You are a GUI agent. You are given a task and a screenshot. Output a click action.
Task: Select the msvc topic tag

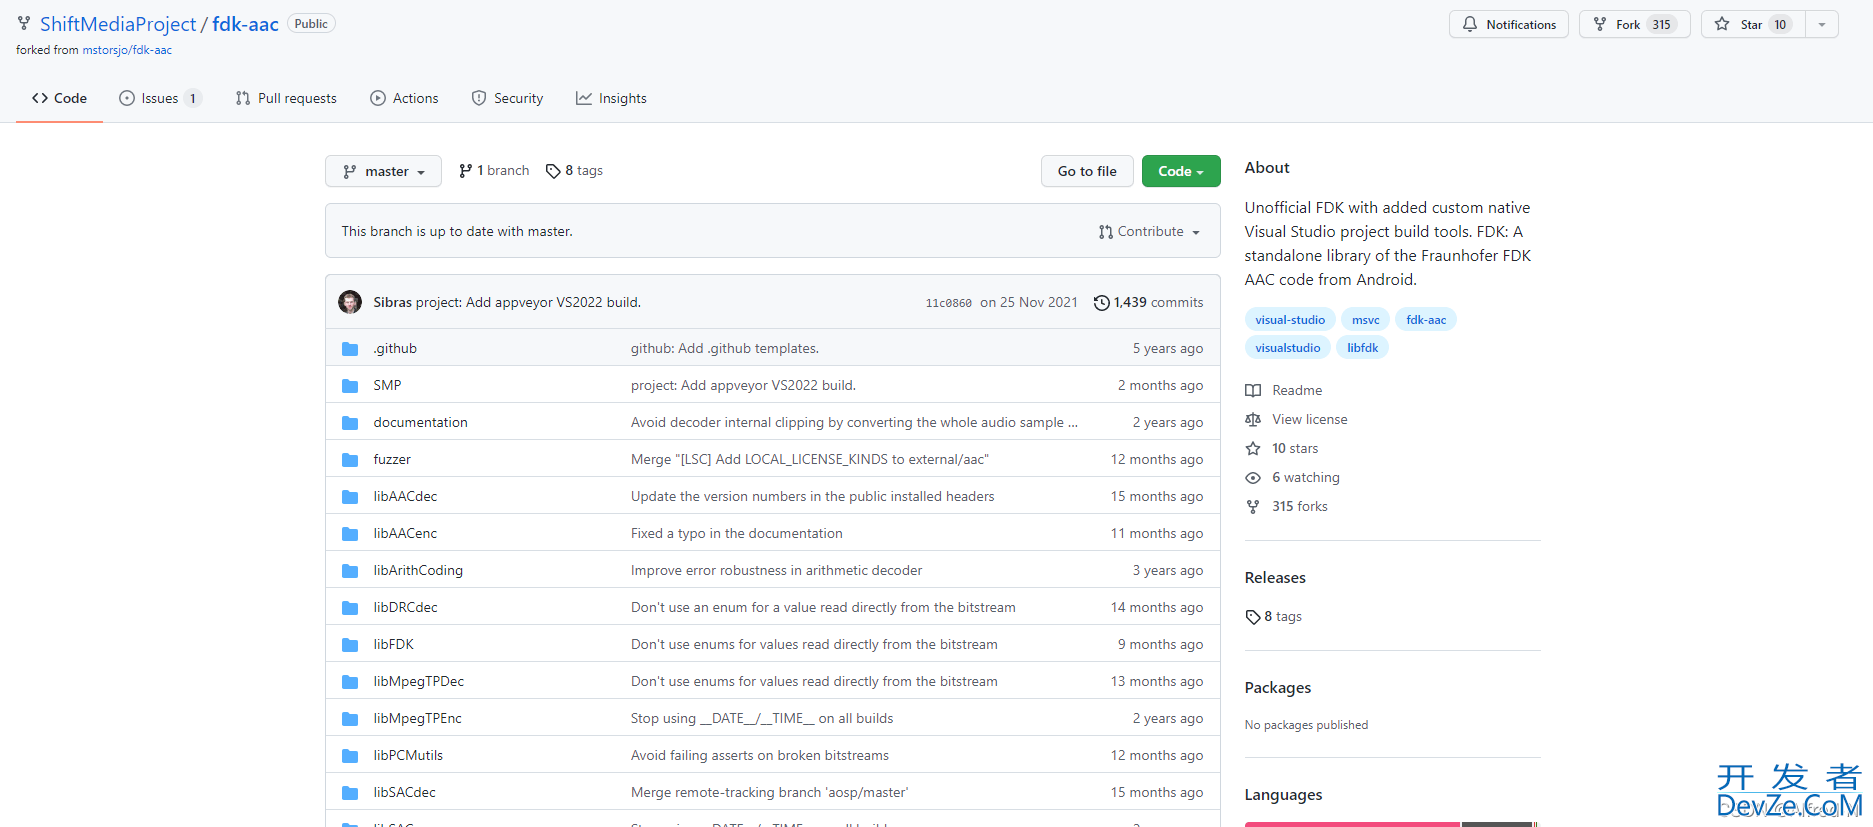1365,320
